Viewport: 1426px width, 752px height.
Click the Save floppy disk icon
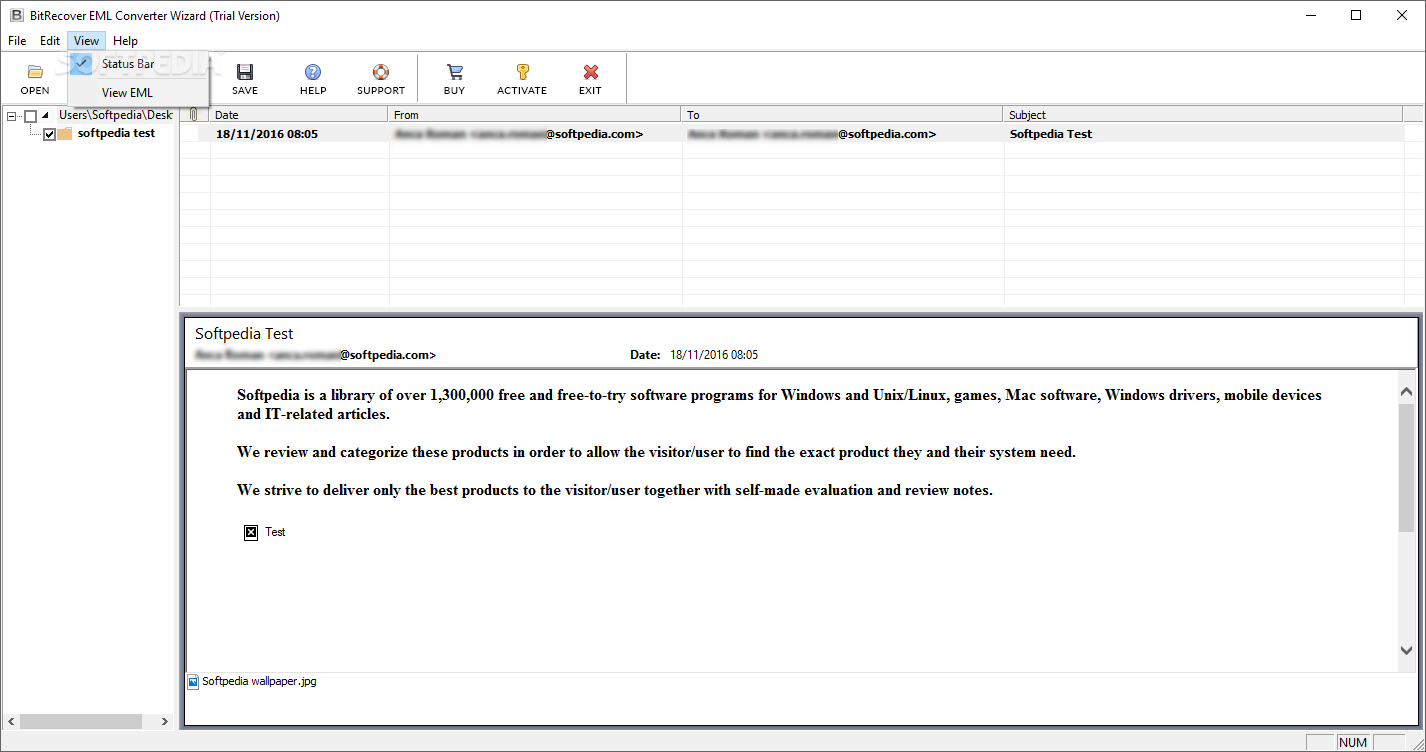(245, 72)
